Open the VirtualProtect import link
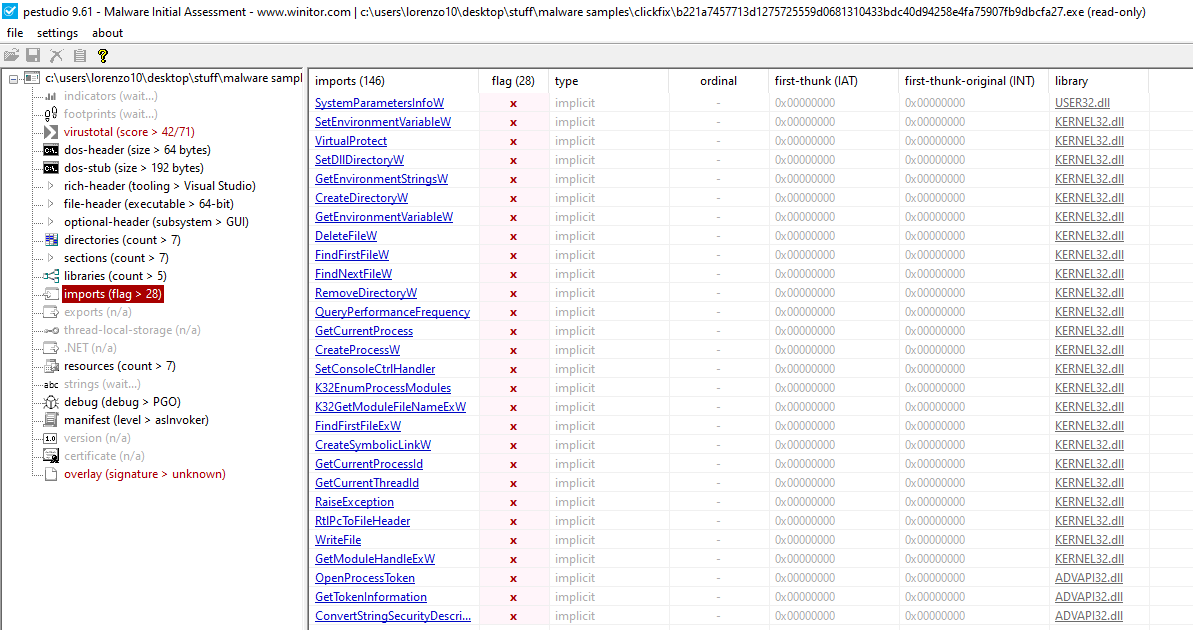This screenshot has height=630, width=1193. [351, 141]
